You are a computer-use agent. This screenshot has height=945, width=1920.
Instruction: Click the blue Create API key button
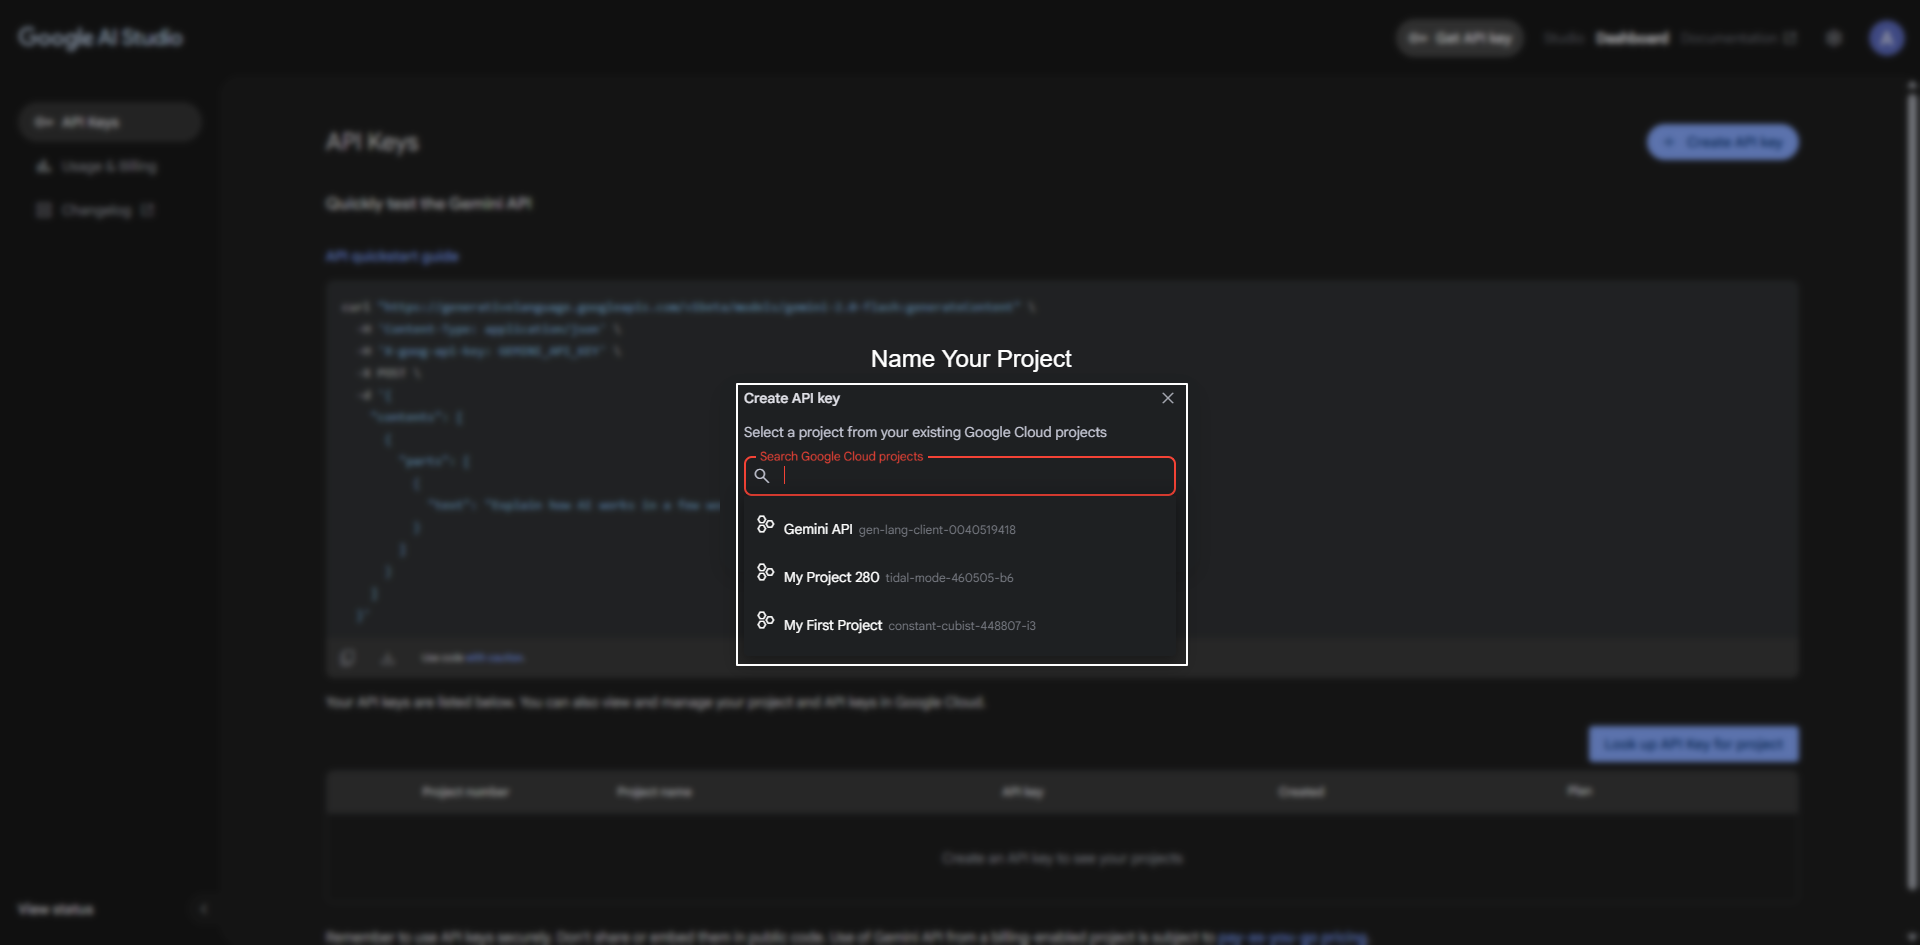[x=1723, y=142]
